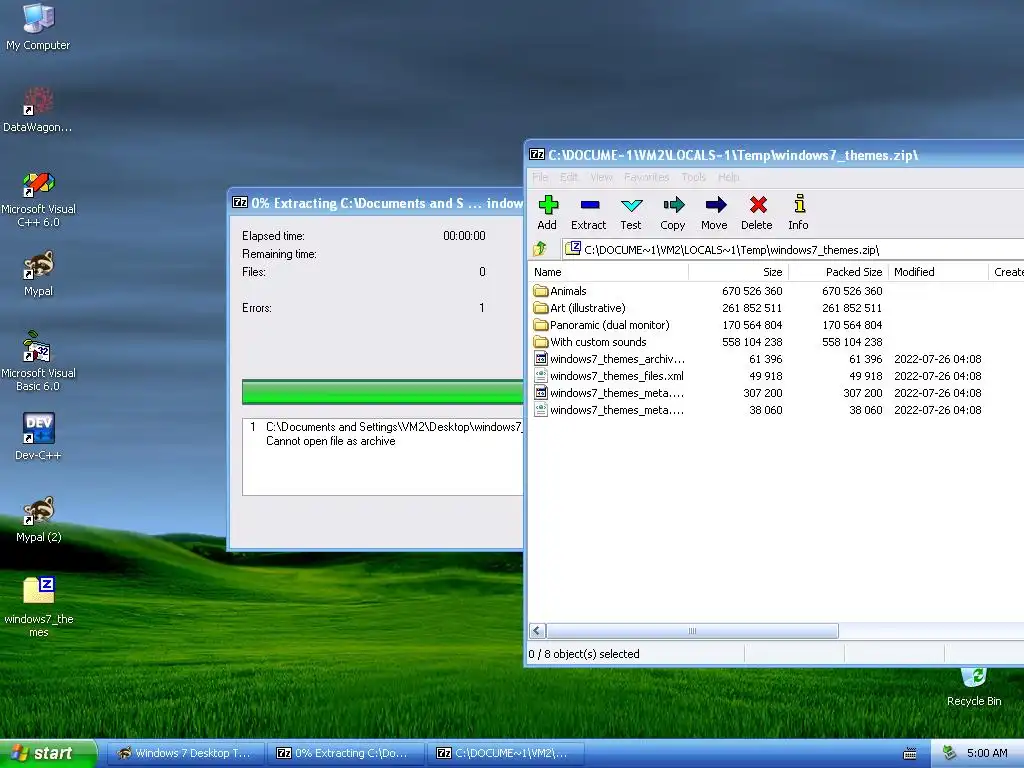Select windows7_themes_archiv... file
The image size is (1024, 768).
pos(609,359)
